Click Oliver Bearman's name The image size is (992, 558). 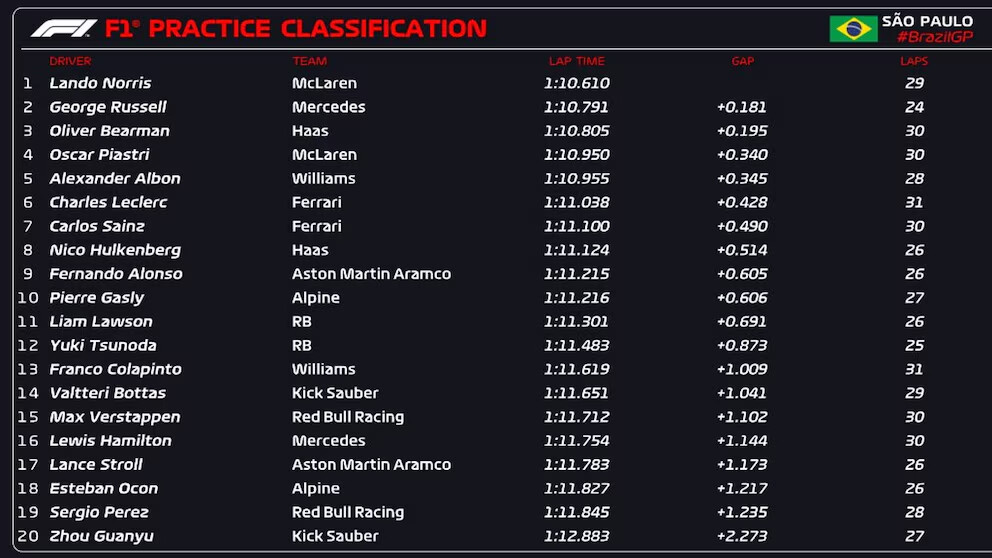(109, 131)
